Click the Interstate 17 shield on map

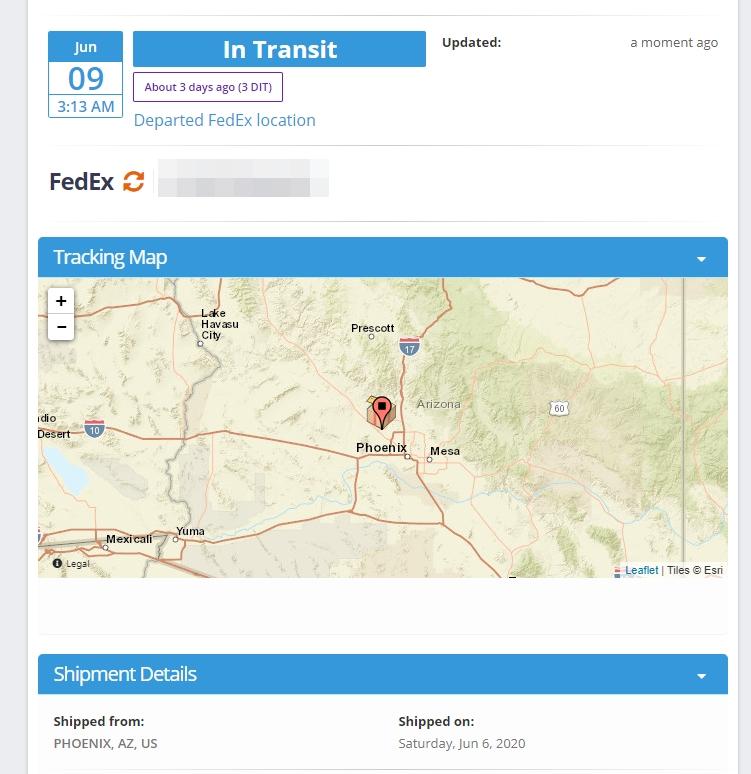(x=409, y=346)
